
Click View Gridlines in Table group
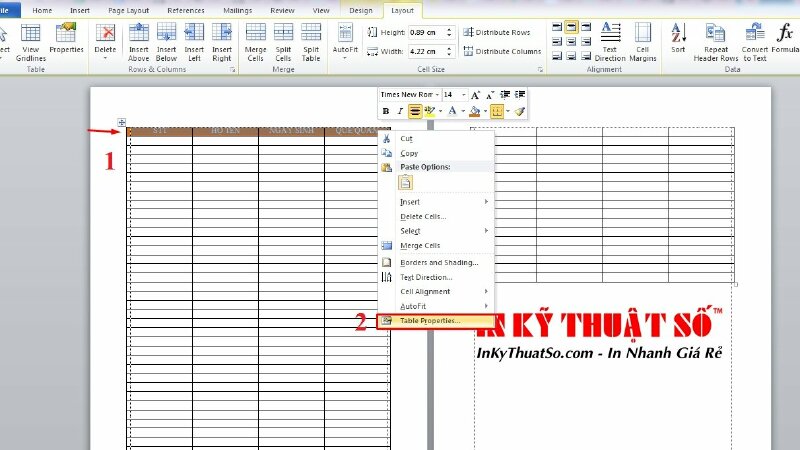pos(31,43)
